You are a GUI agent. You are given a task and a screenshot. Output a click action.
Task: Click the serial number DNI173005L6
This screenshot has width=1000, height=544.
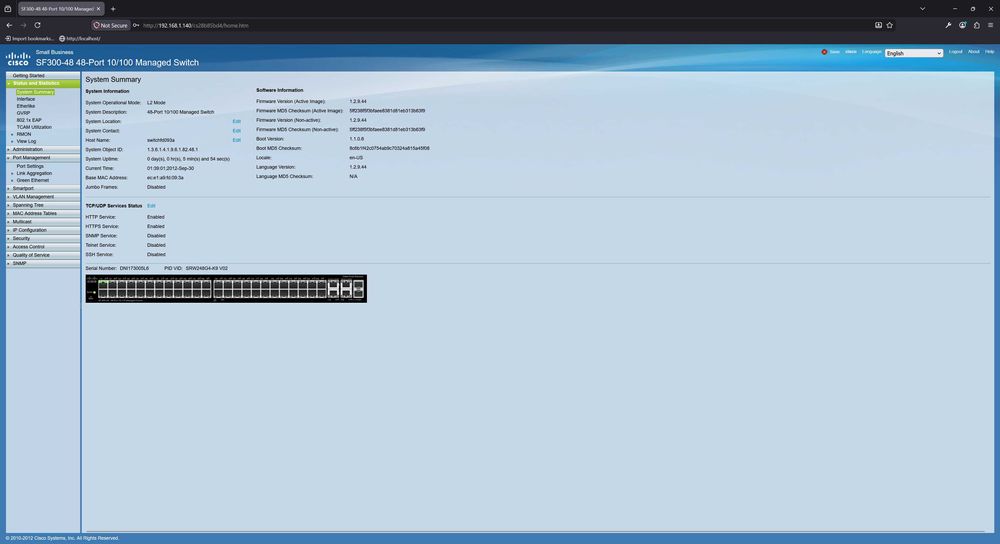pyautogui.click(x=134, y=268)
